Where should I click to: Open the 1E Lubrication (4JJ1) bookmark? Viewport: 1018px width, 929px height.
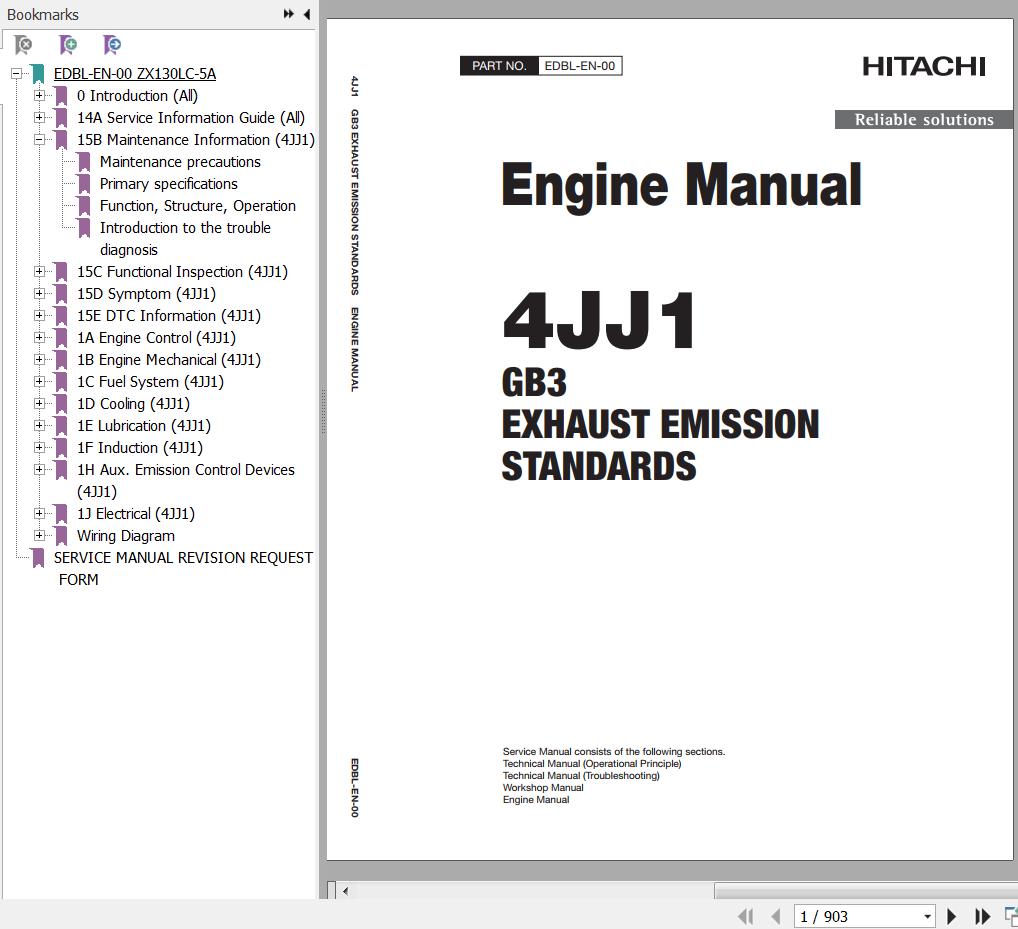pyautogui.click(x=143, y=427)
